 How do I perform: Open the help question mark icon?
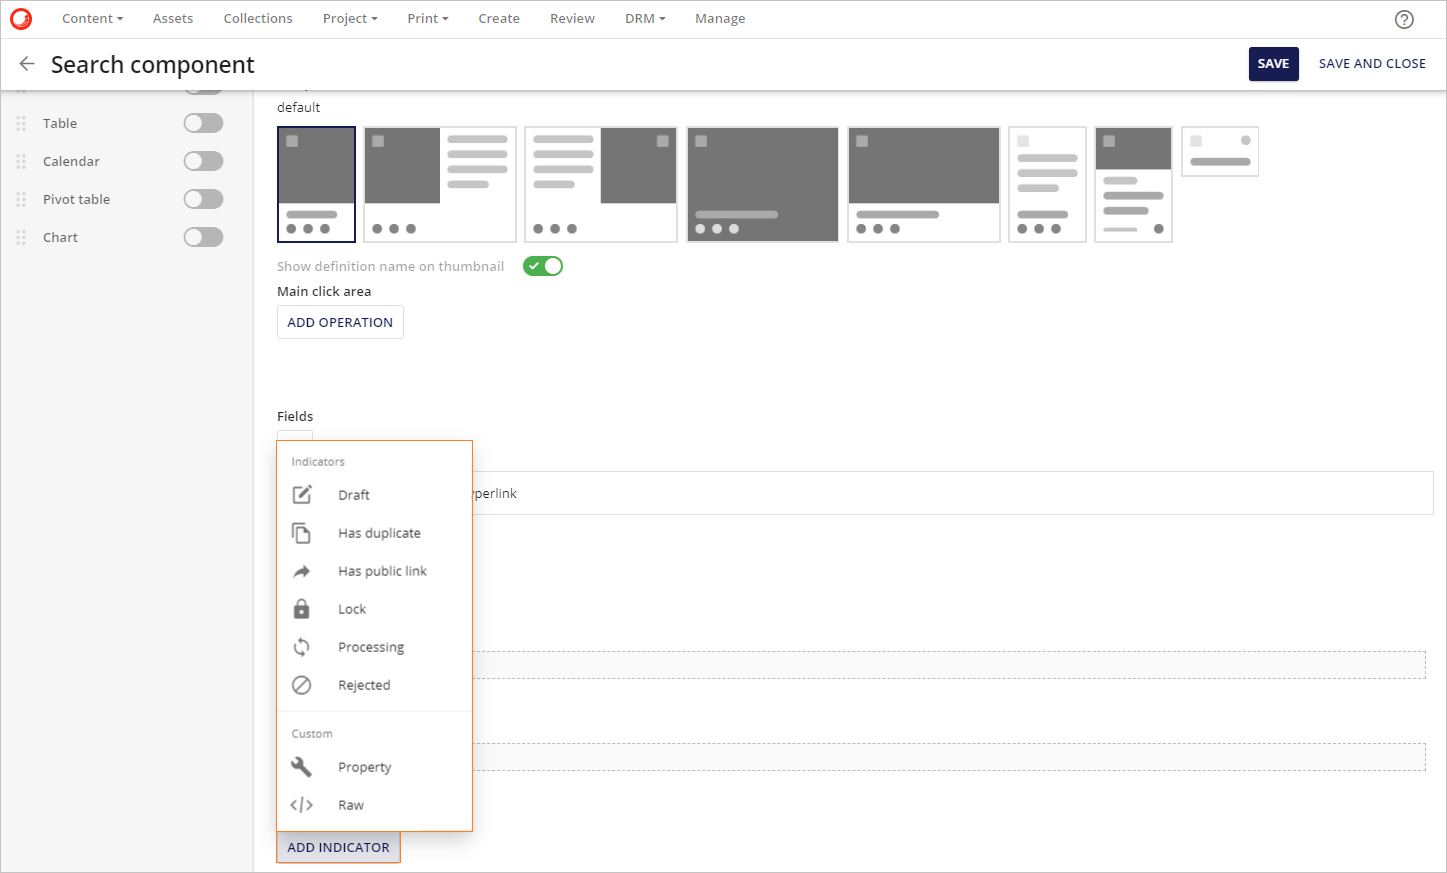[1404, 19]
